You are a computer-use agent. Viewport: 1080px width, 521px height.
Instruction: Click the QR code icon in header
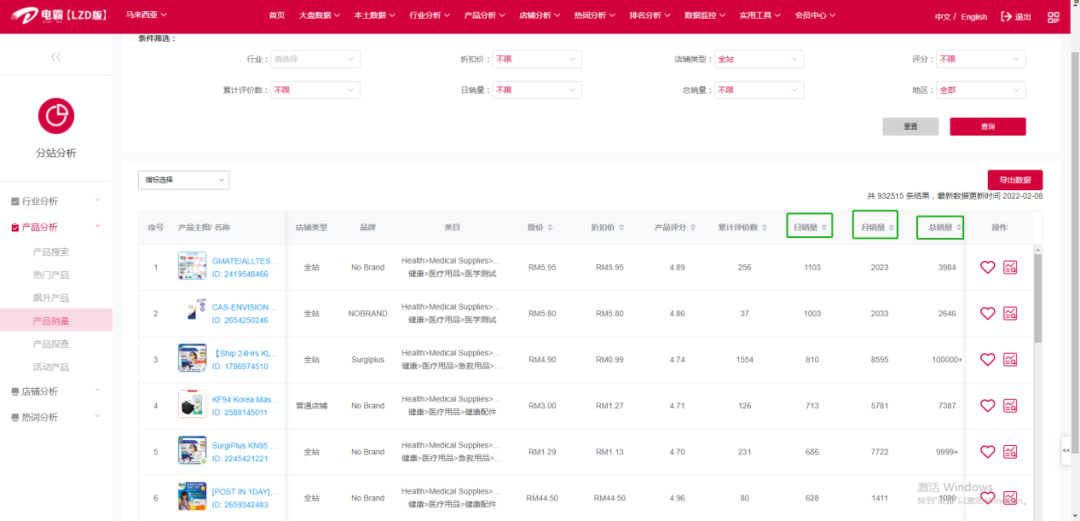click(x=1053, y=17)
